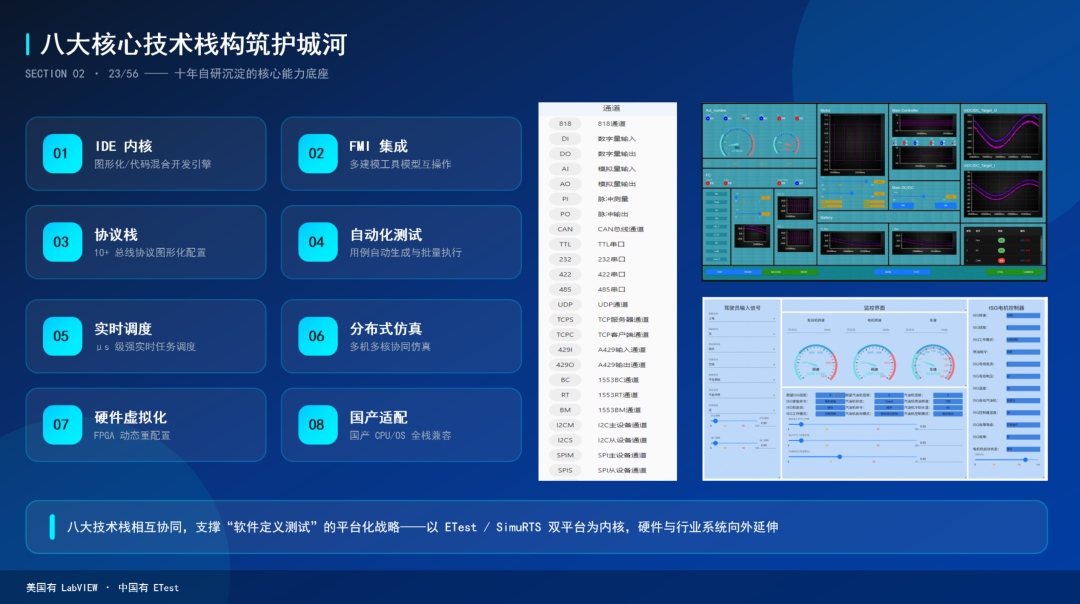
Task: Select the DO channel chip
Action: click(x=565, y=154)
